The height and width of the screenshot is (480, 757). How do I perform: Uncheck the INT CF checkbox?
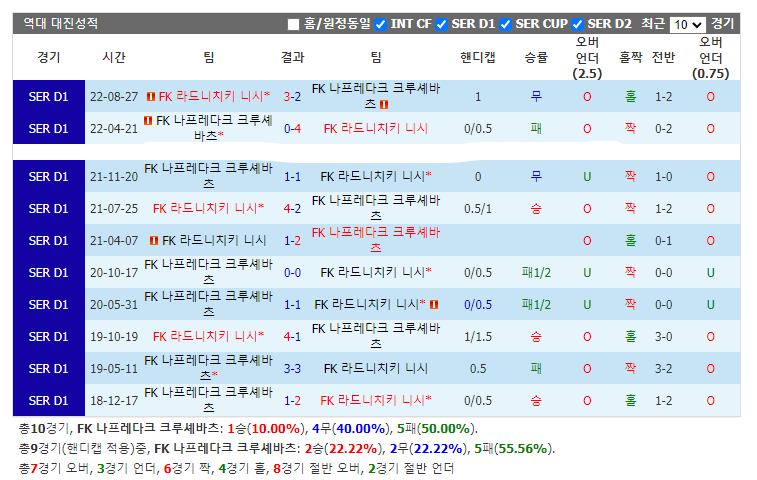[x=380, y=25]
